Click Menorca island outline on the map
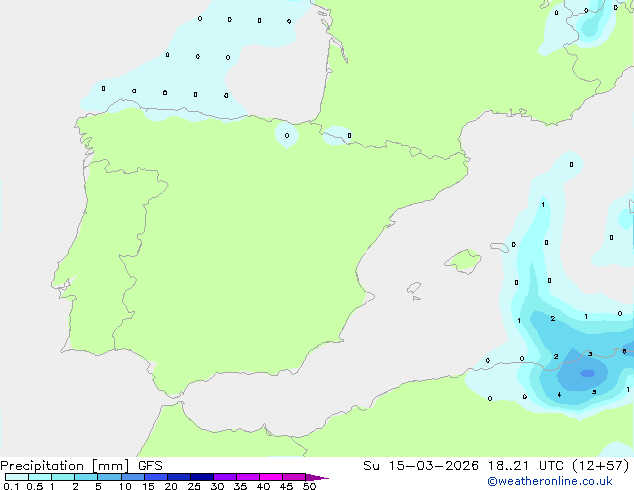Image resolution: width=634 pixels, height=490 pixels. (x=499, y=247)
